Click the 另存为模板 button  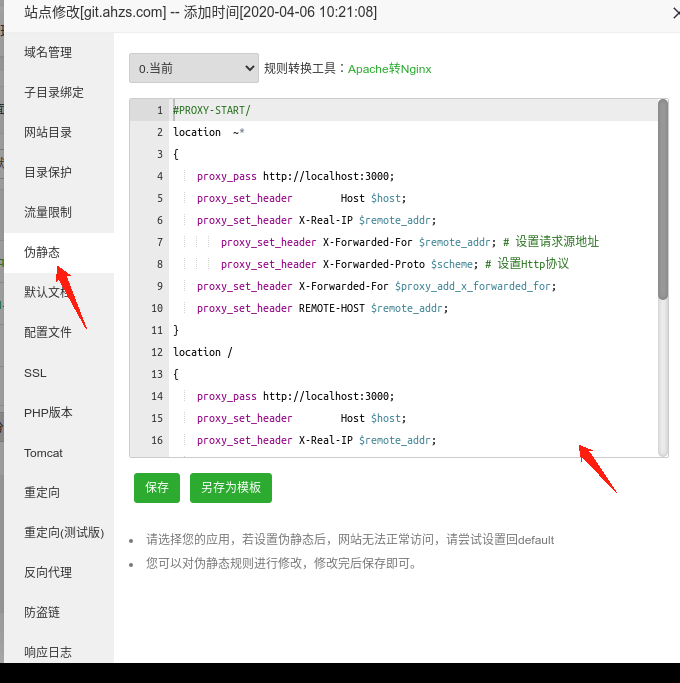point(231,488)
